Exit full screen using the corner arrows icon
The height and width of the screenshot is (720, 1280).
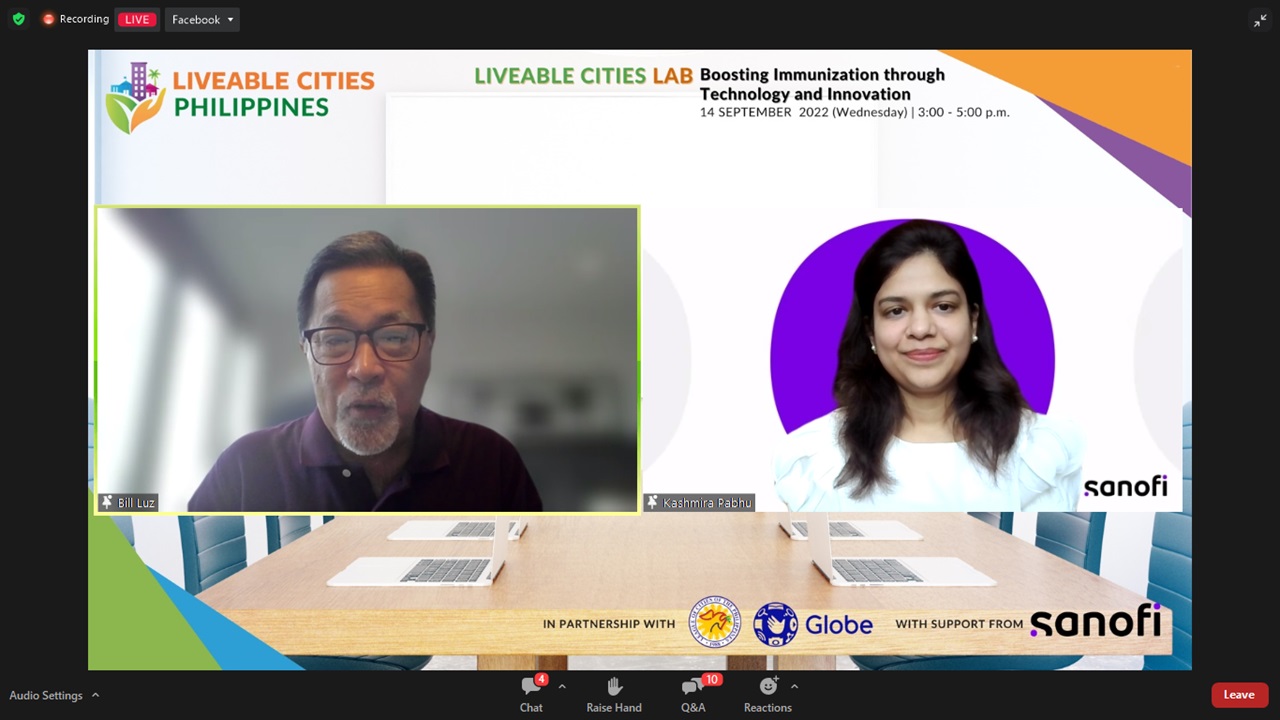[1260, 20]
